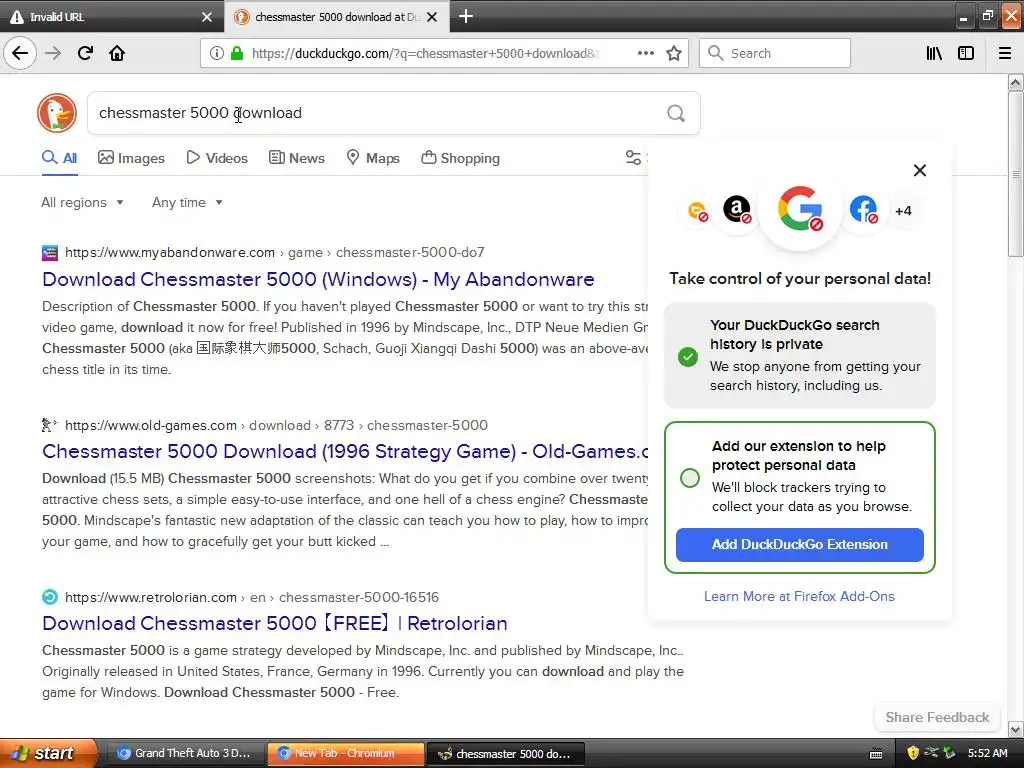Open the Windows Start menu
Viewport: 1024px width, 768px height.
48,754
